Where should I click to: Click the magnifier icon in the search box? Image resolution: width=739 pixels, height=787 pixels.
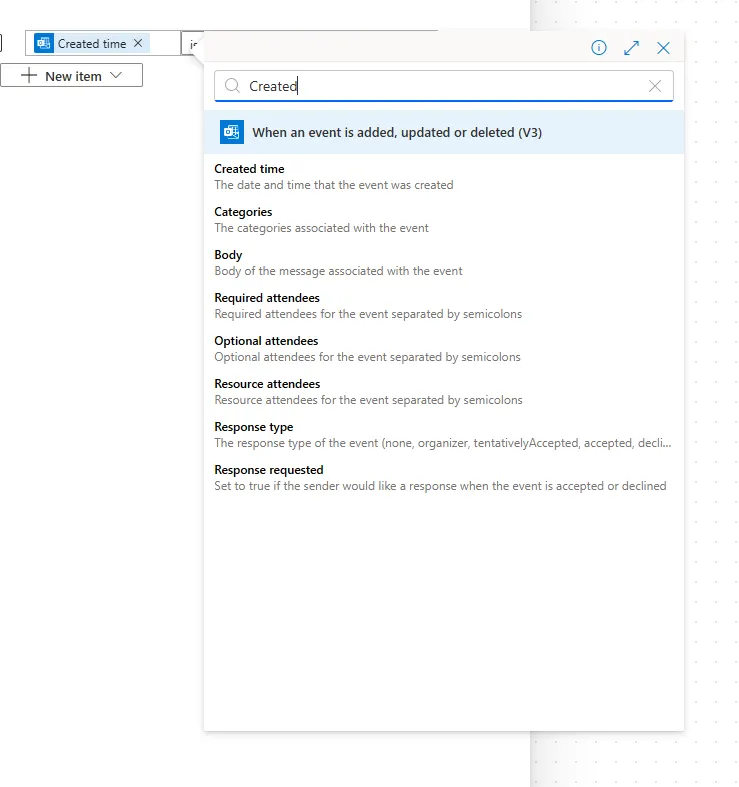232,86
